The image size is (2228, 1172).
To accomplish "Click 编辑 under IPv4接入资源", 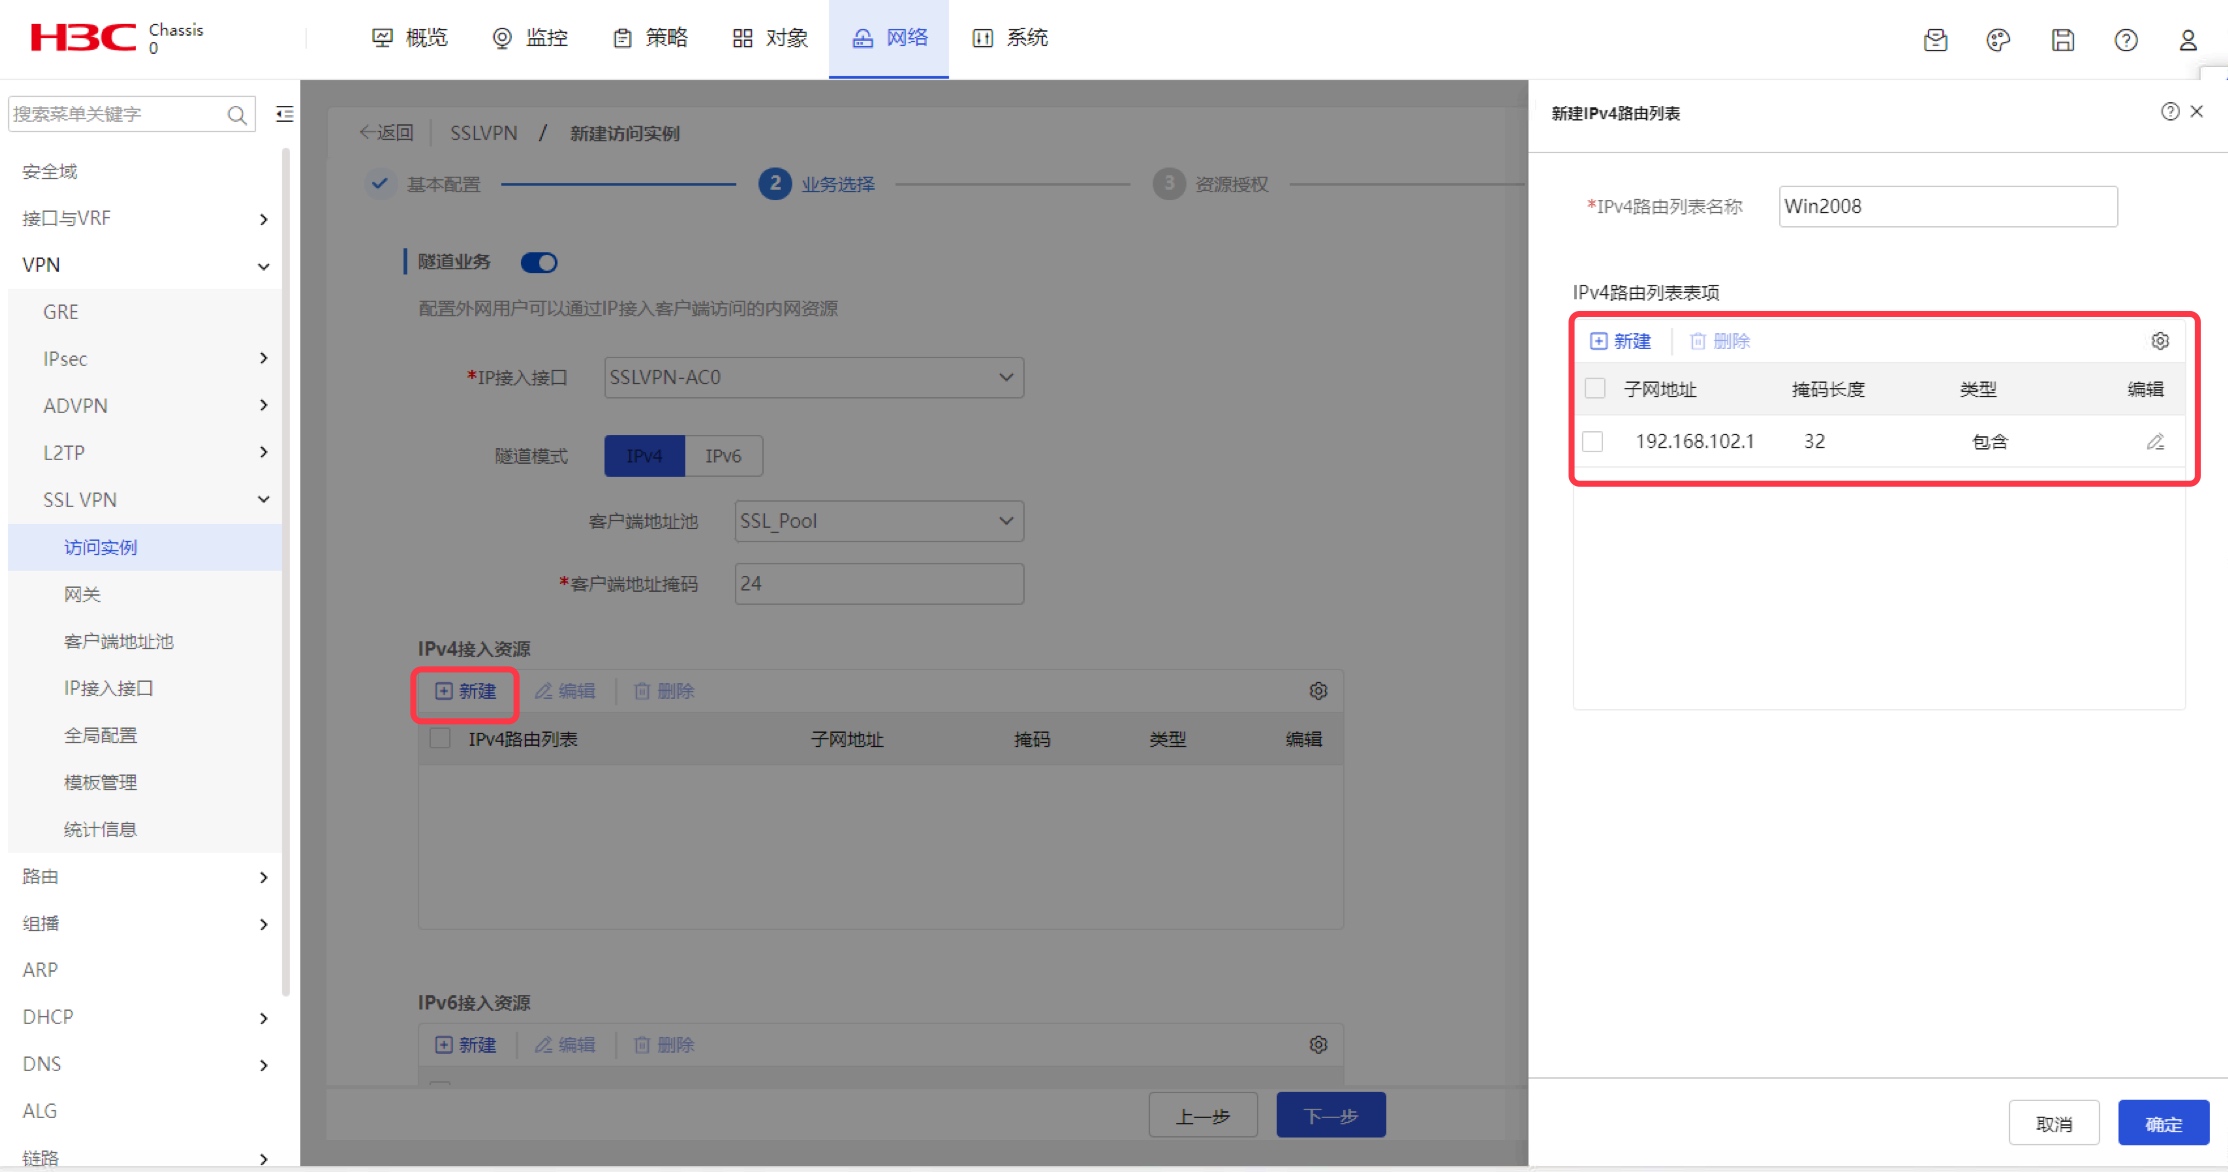I will 565,691.
